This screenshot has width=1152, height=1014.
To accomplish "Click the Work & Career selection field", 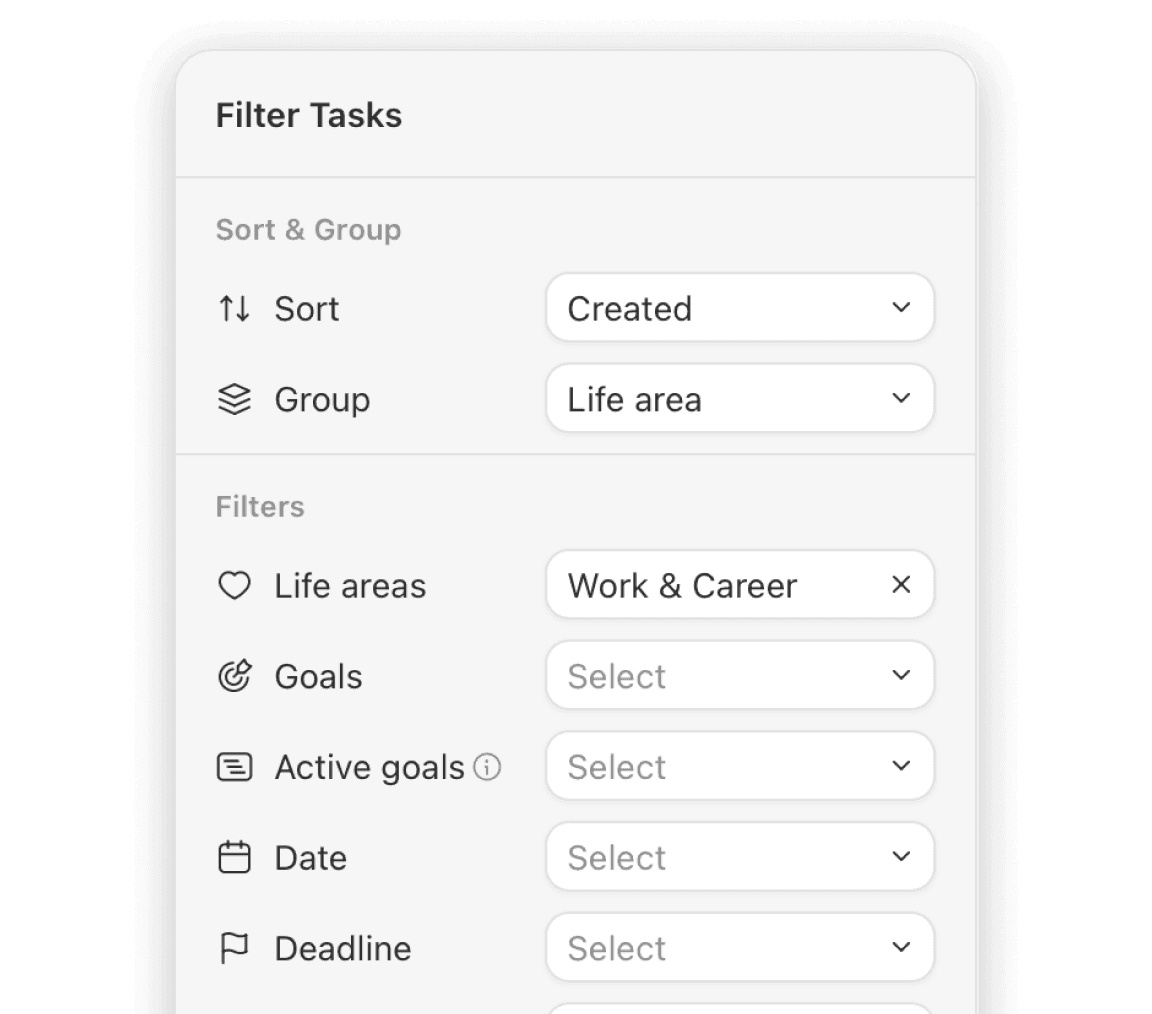I will pyautogui.click(x=700, y=586).
